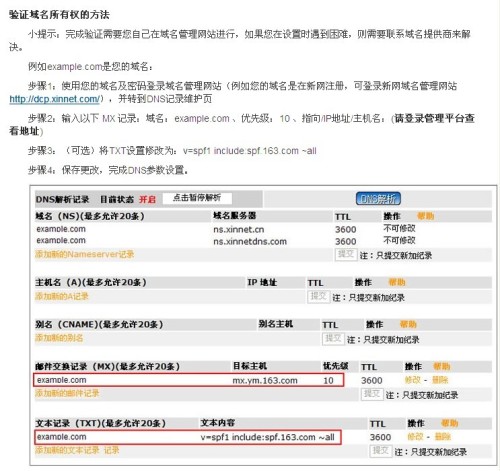Click 提交 button in the A record section
500x471 pixels.
(x=318, y=297)
